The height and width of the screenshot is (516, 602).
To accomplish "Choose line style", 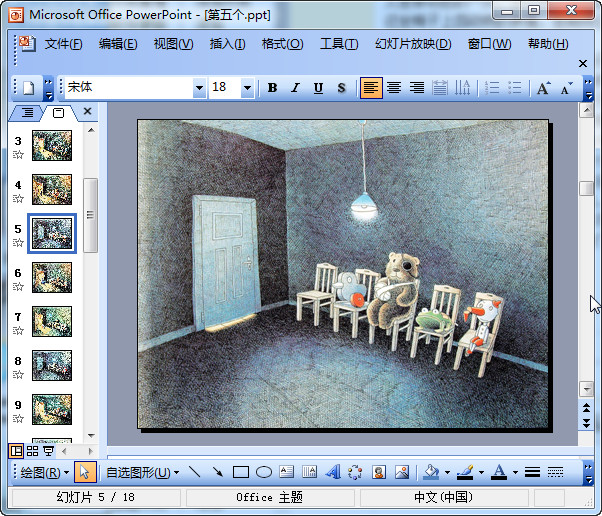I will [x=532, y=472].
